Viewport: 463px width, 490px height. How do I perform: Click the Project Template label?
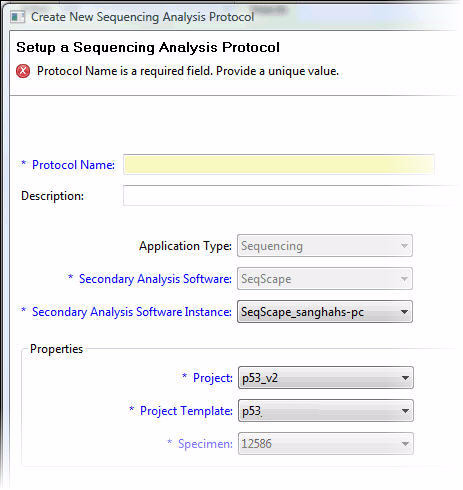186,411
